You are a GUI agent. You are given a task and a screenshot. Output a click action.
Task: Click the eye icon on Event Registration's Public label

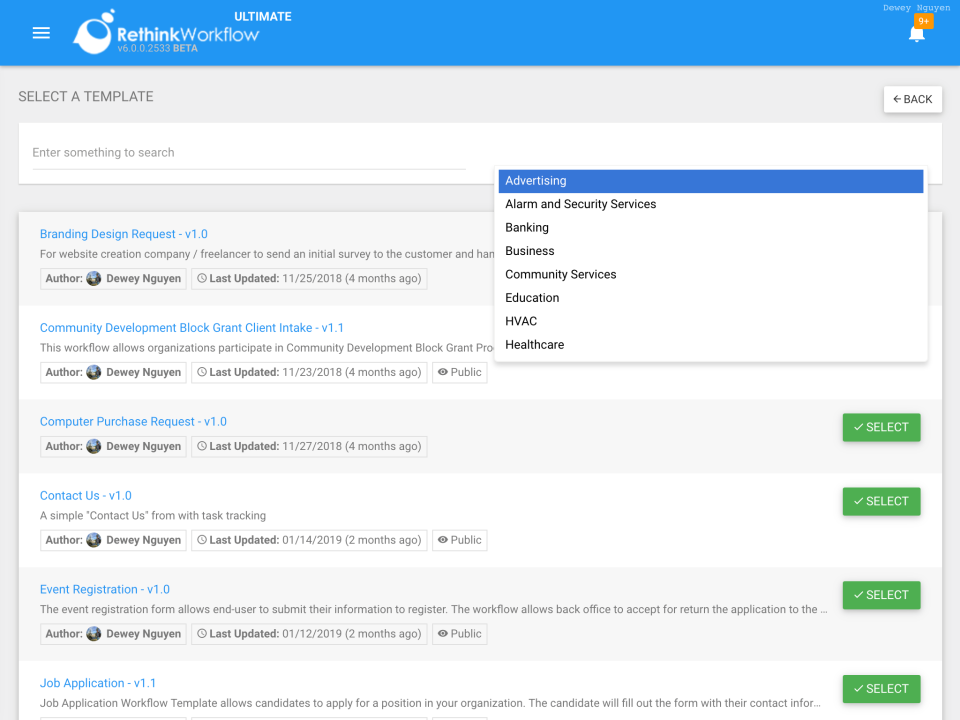pyautogui.click(x=441, y=633)
